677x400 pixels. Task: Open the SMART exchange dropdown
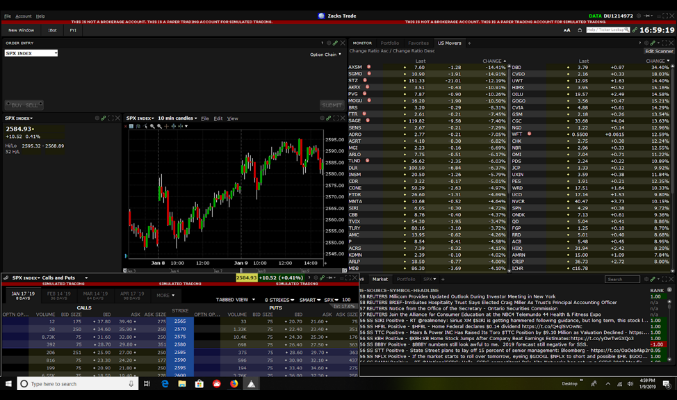tap(310, 300)
